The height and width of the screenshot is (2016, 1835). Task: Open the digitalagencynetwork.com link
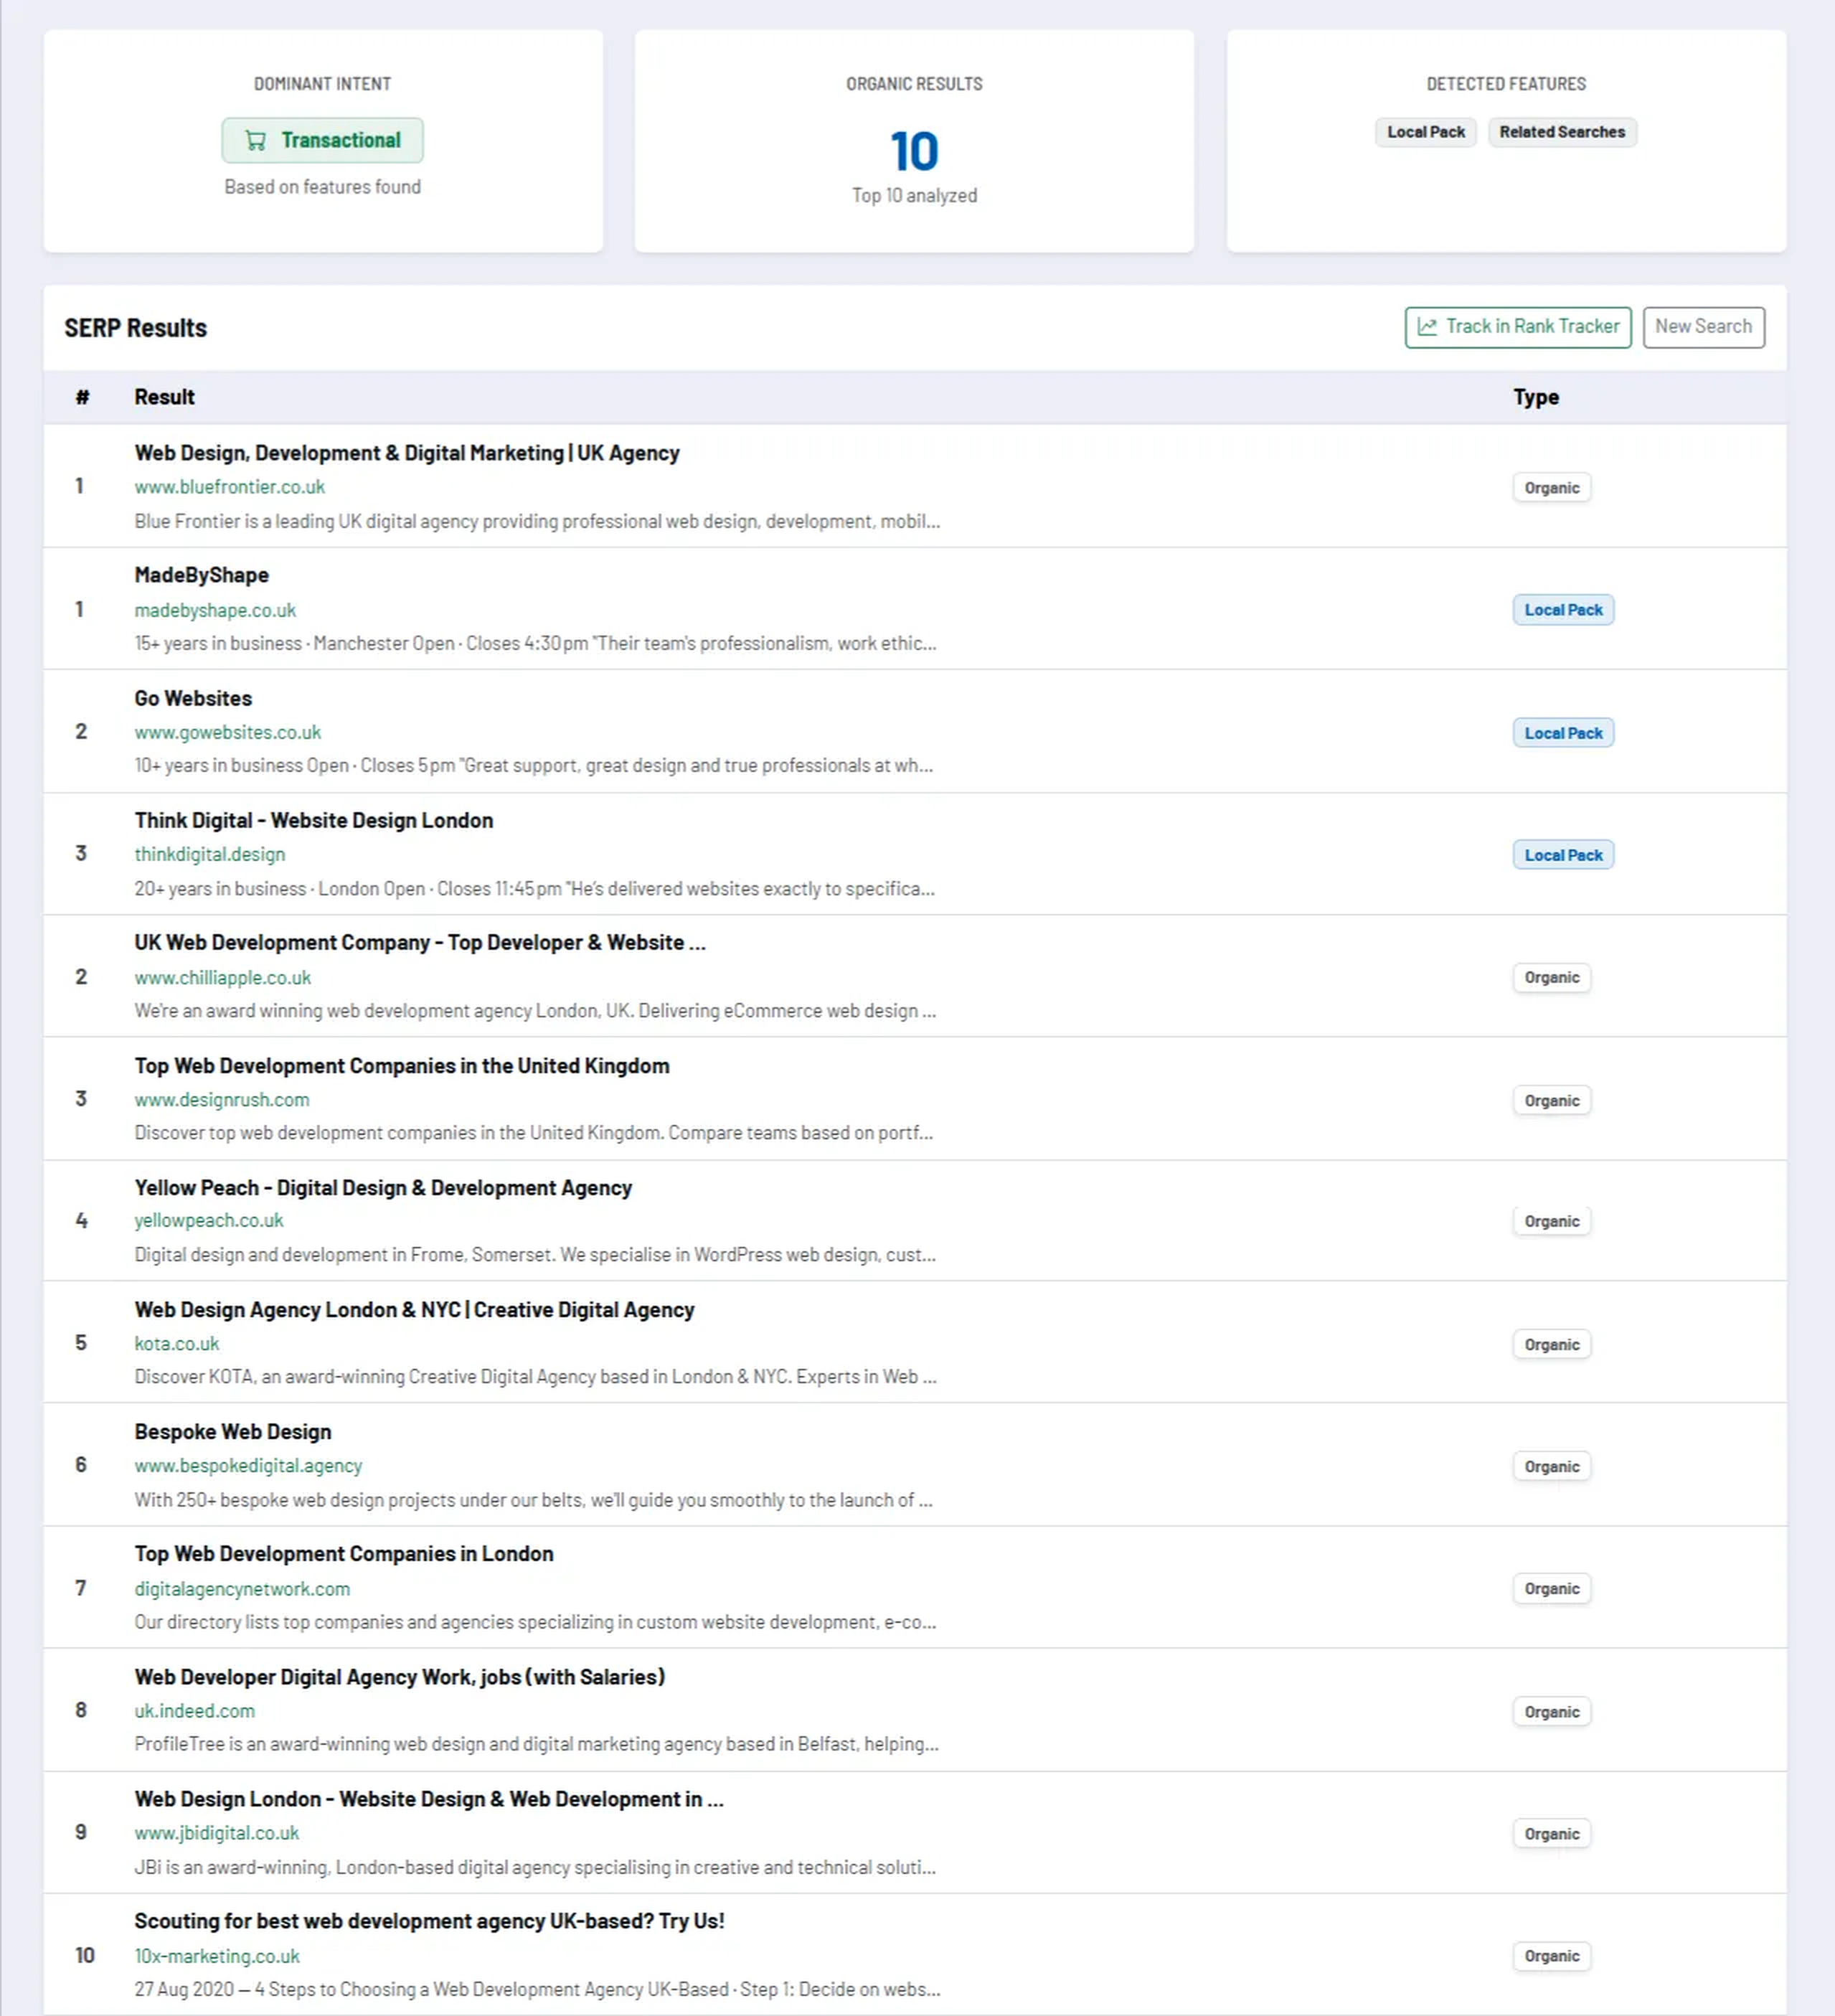(x=242, y=1588)
